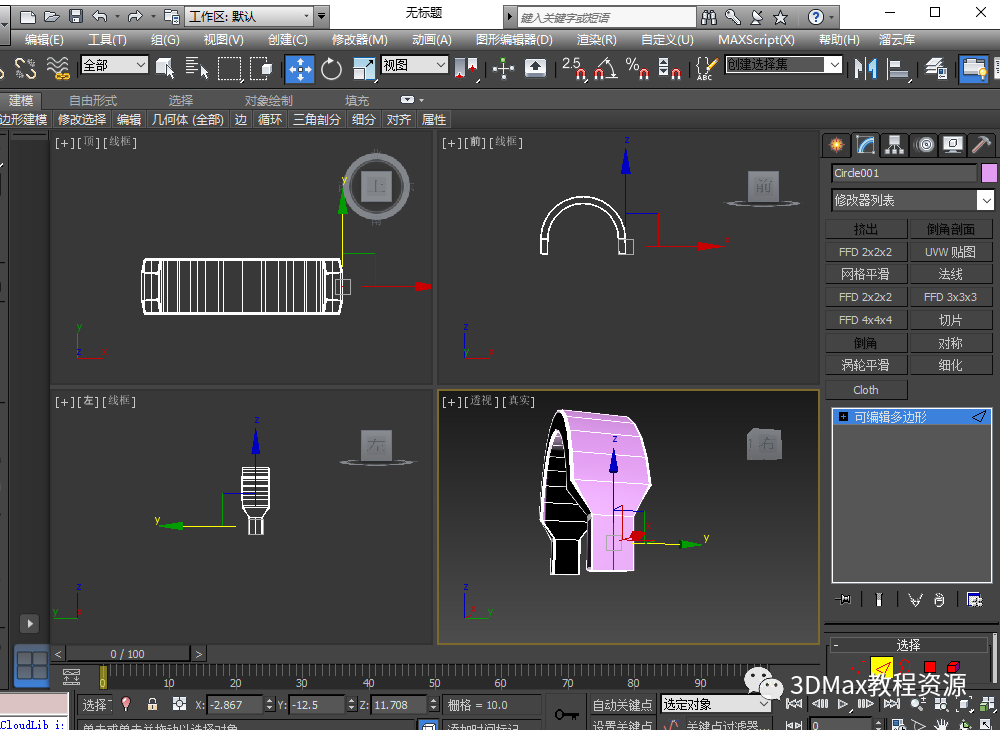Expand the 可编辑多边形 modifier stack entry
1000x730 pixels.
pos(844,417)
